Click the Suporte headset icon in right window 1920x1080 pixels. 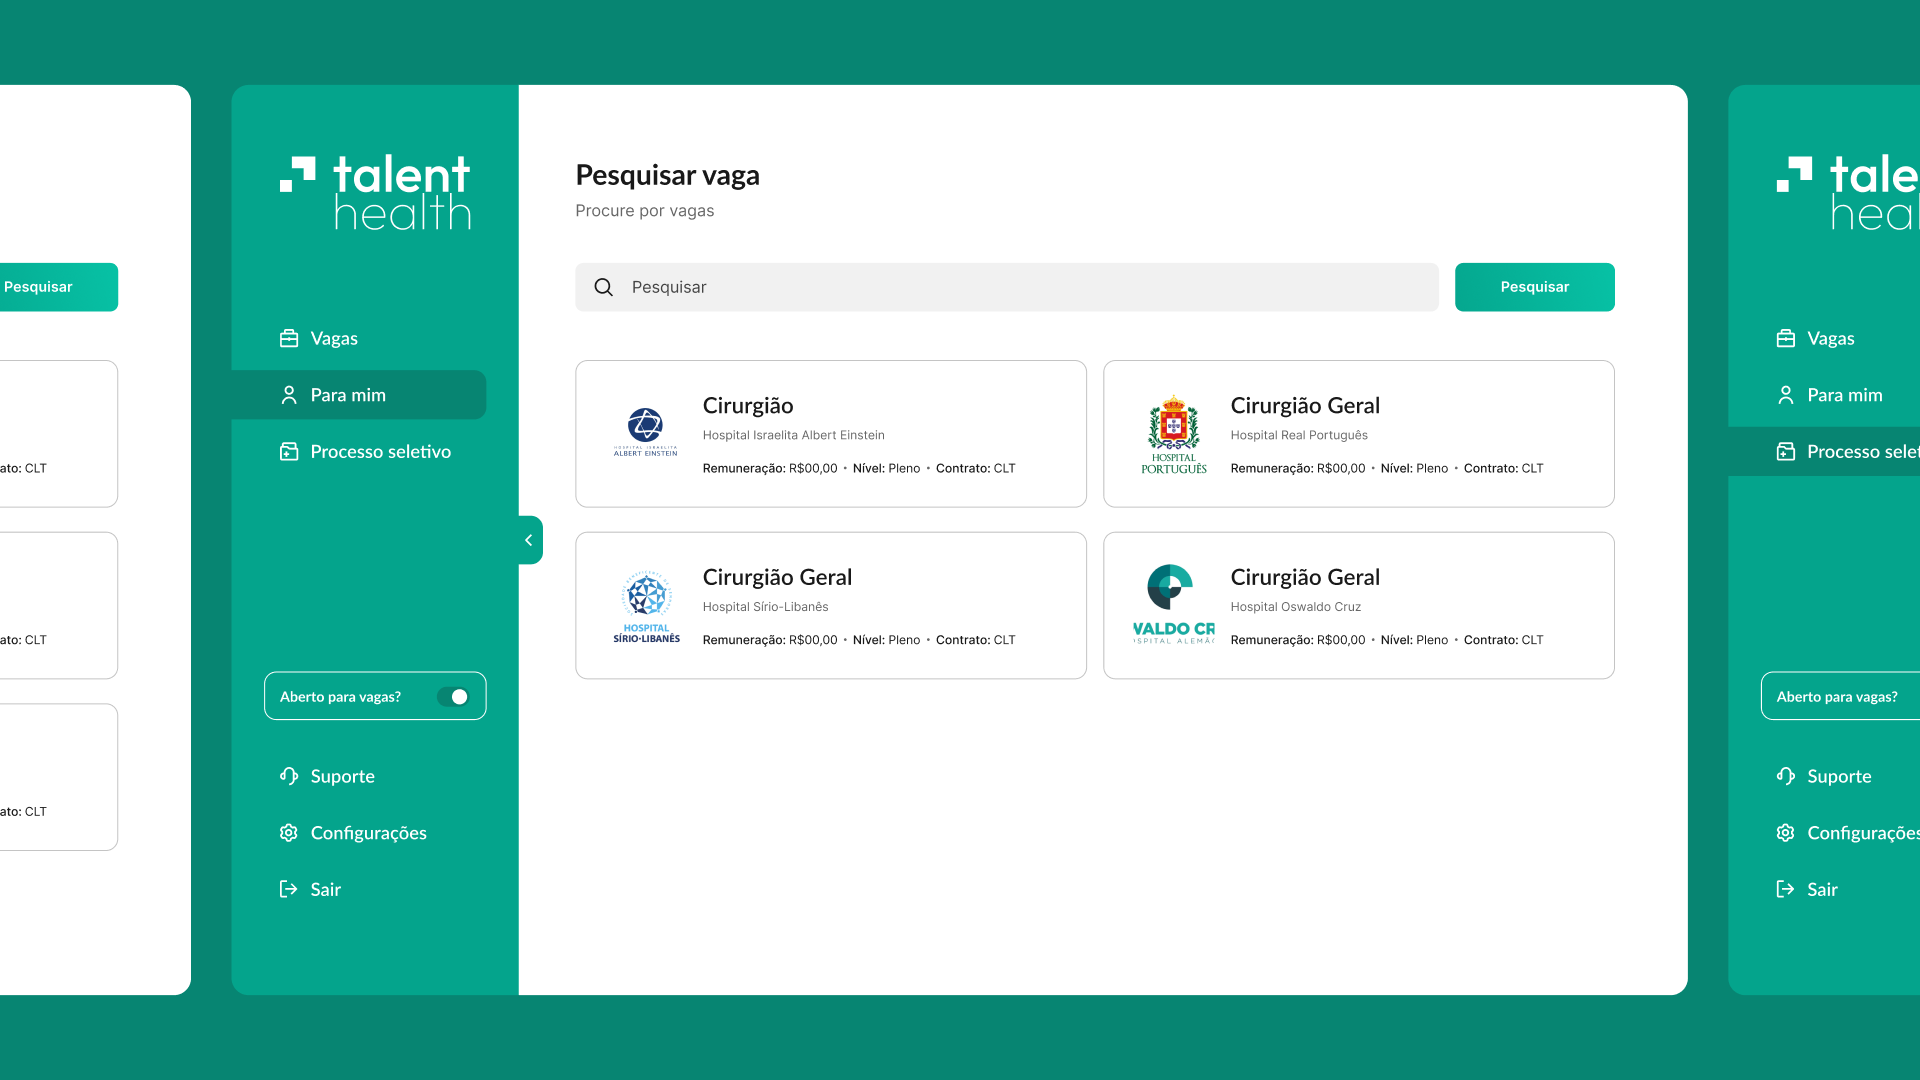click(x=1786, y=776)
